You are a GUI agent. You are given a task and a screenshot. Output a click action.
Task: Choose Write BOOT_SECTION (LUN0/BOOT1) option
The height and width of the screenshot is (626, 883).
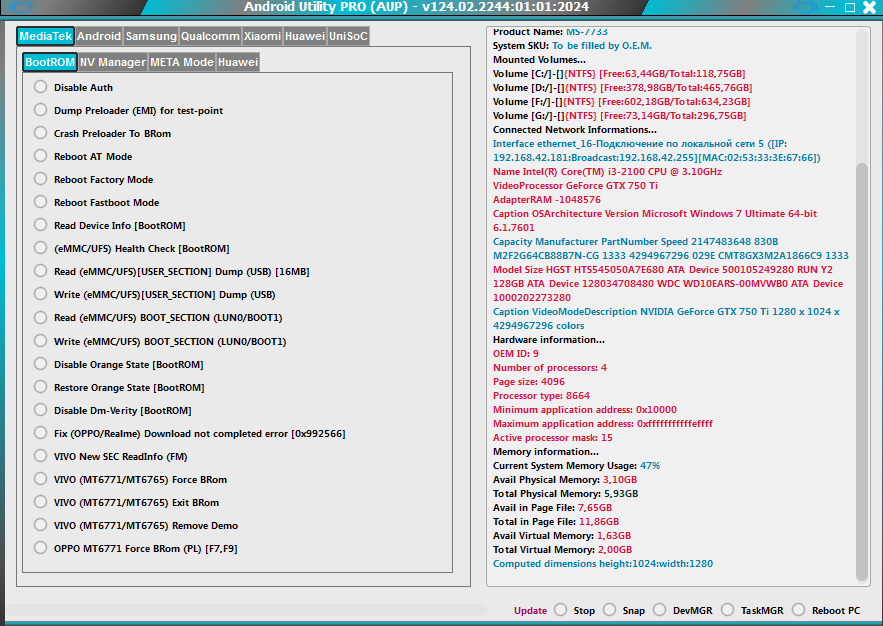click(41, 342)
